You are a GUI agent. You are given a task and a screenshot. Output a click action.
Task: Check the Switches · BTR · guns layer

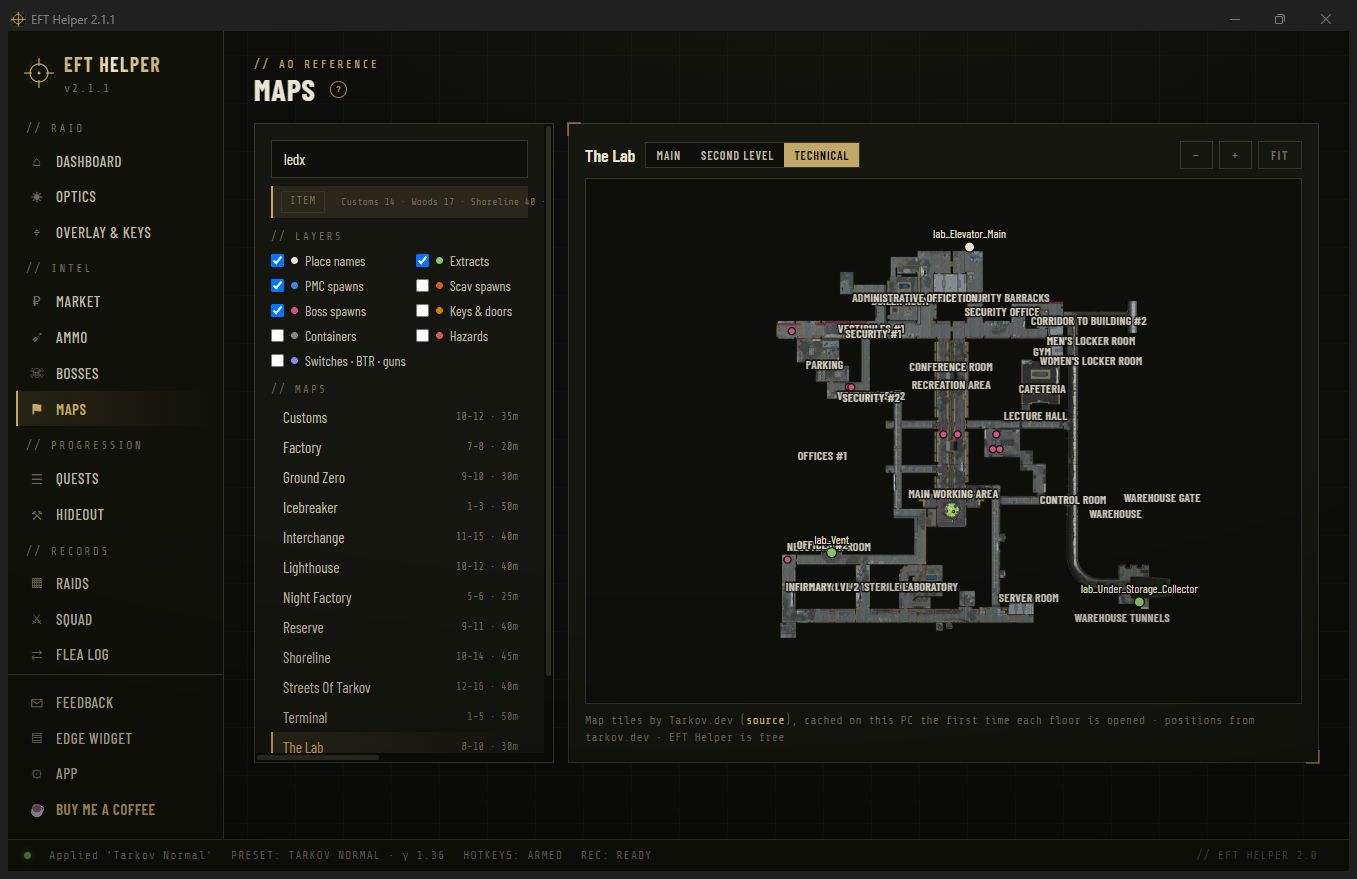(278, 361)
